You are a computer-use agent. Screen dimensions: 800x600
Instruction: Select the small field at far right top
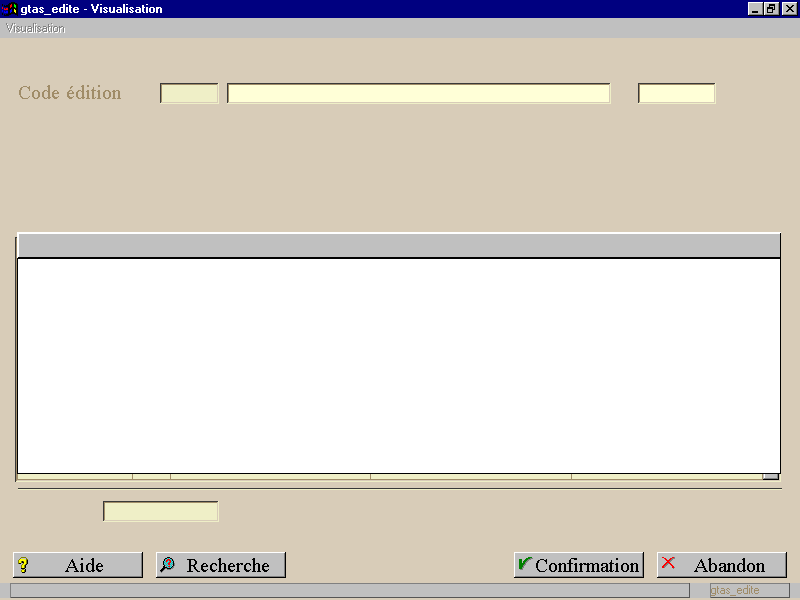click(x=677, y=93)
